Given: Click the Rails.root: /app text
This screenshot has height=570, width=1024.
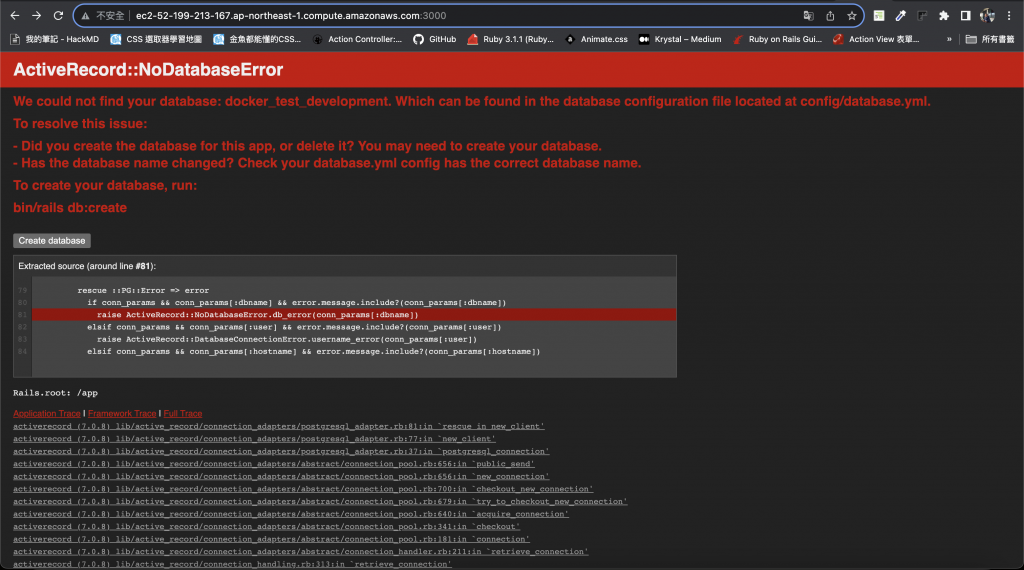Looking at the screenshot, I should coord(56,393).
